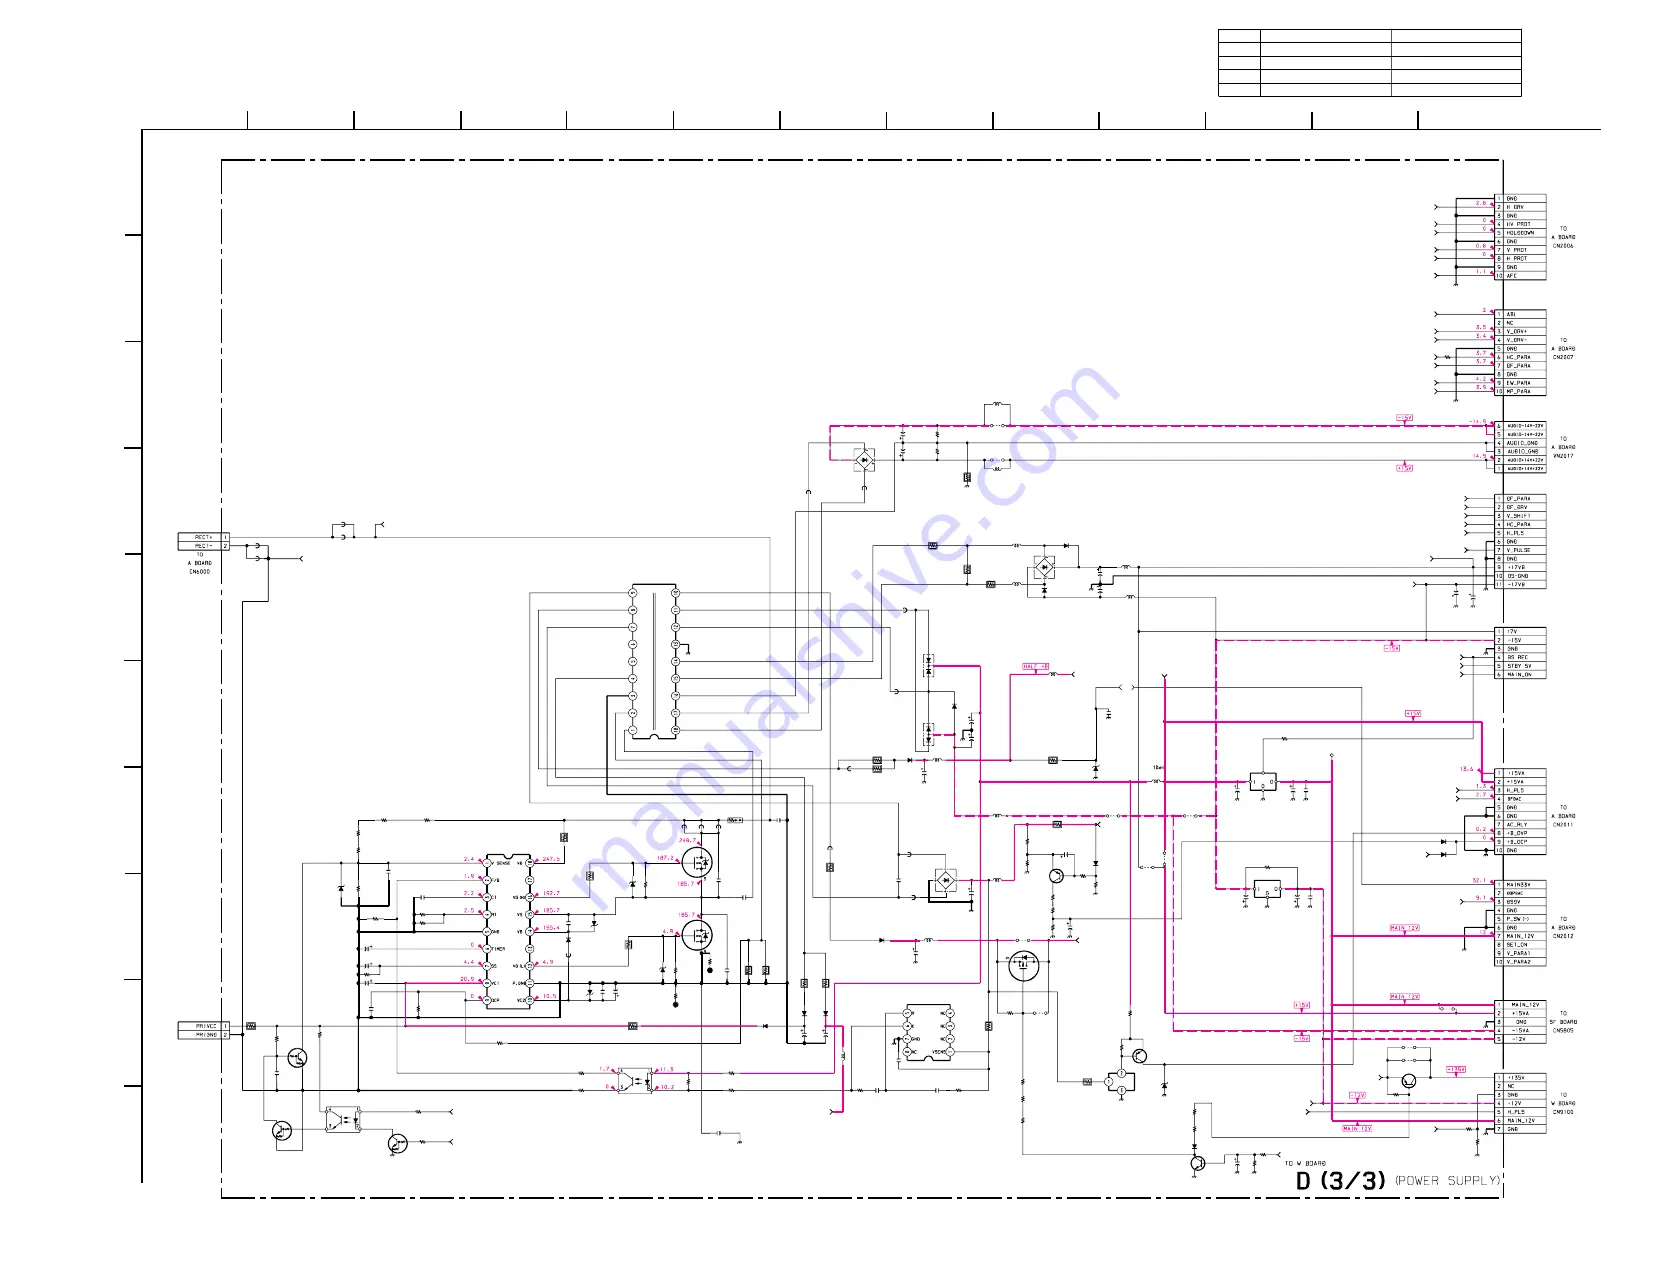Click the CN2011 connector reference

pos(1563,825)
